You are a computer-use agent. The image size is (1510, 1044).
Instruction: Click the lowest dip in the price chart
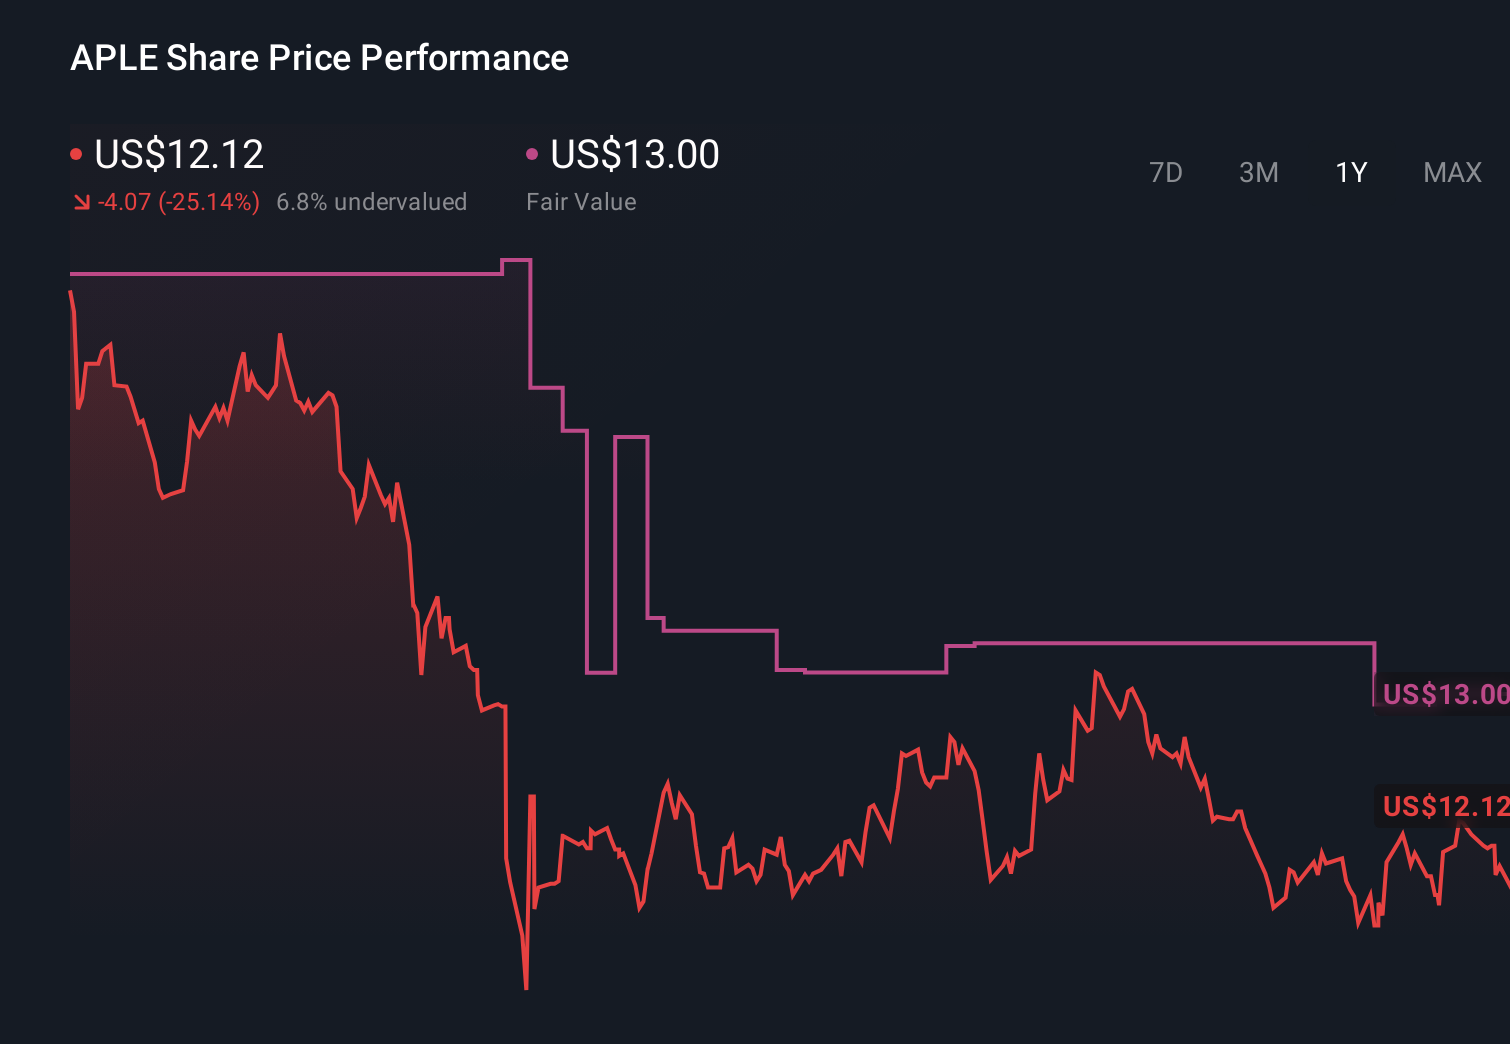tap(526, 987)
